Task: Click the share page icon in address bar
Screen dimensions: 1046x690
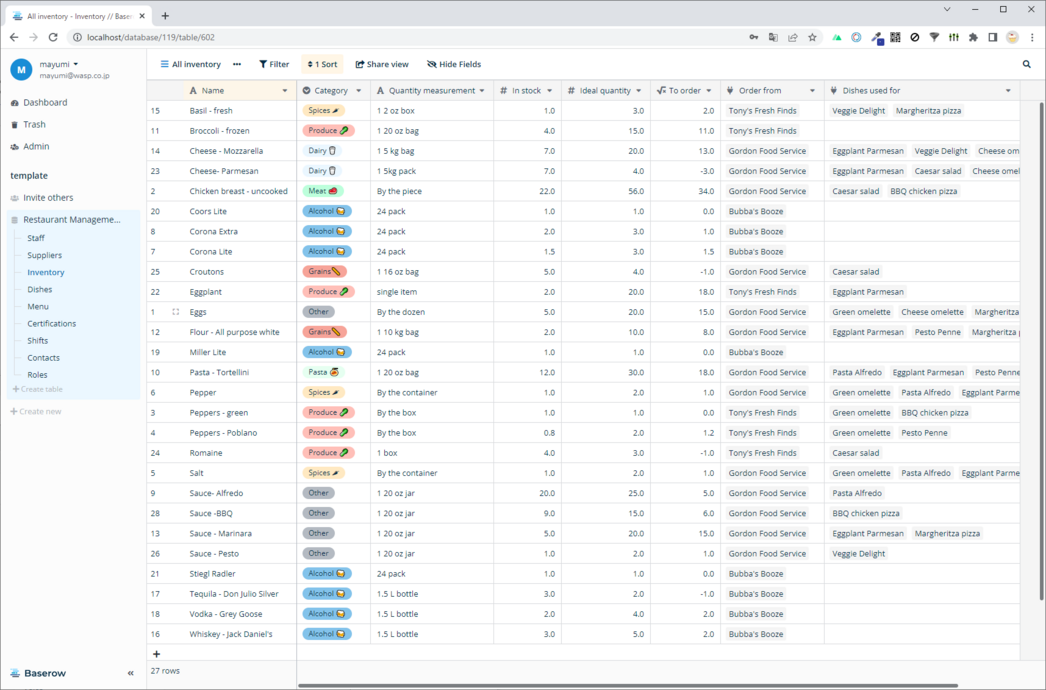Action: point(793,37)
